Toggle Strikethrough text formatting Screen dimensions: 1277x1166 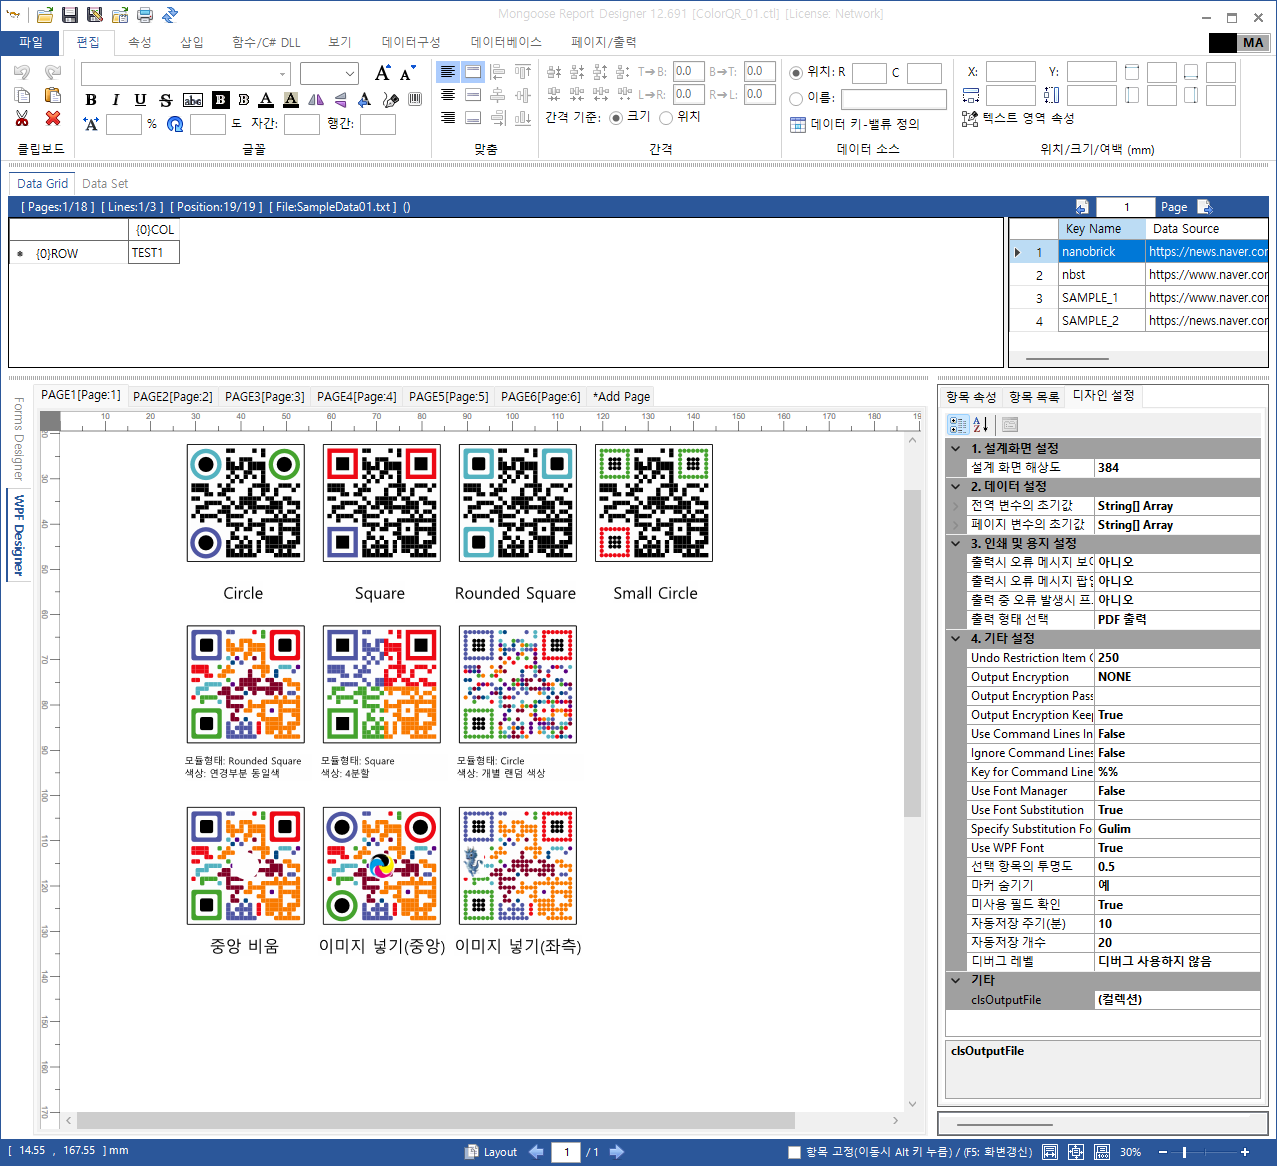click(x=166, y=100)
